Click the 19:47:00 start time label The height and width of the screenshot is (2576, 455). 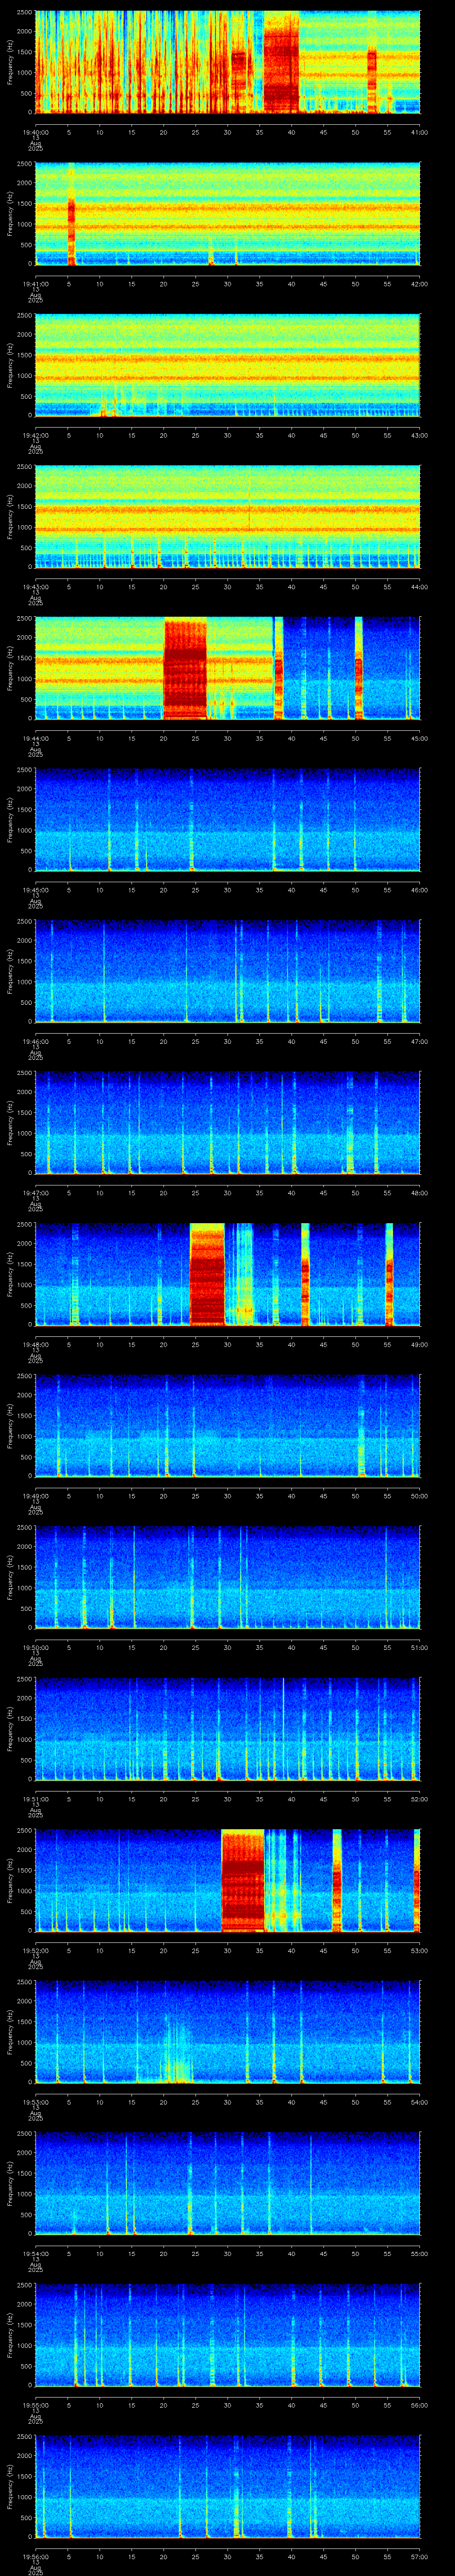35,1193
